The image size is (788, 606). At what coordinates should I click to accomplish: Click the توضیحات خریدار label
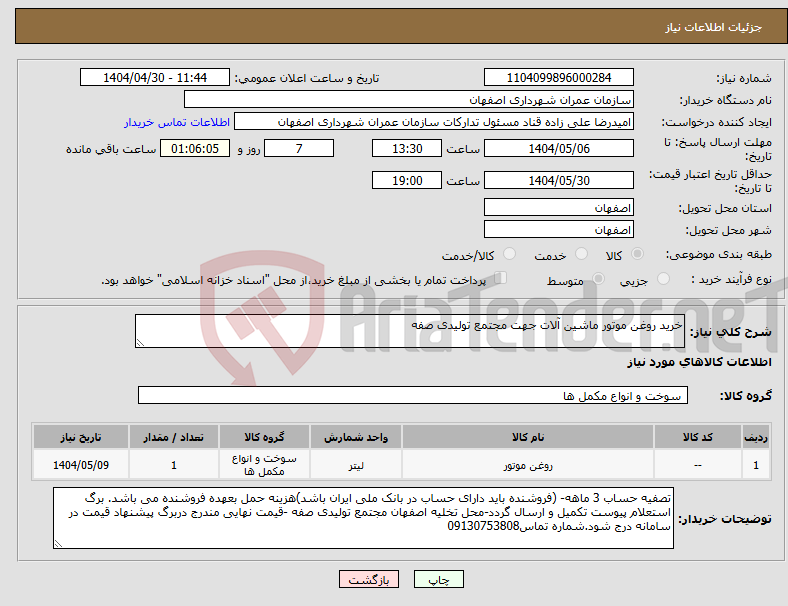pyautogui.click(x=725, y=519)
